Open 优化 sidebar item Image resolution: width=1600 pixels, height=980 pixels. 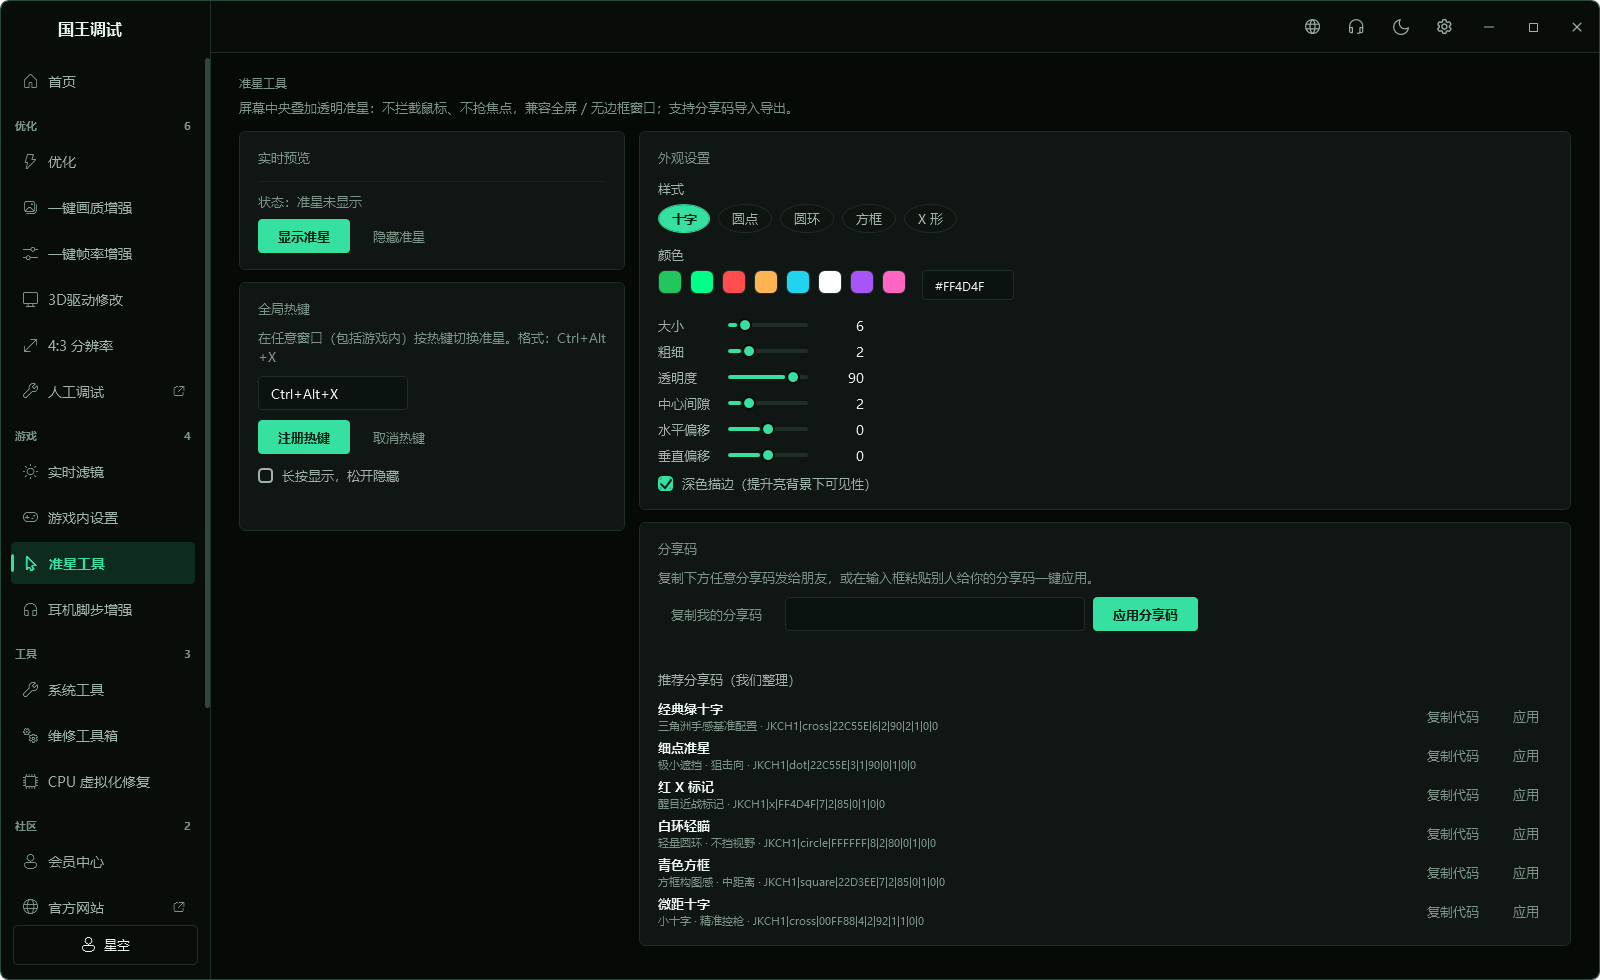tap(103, 162)
